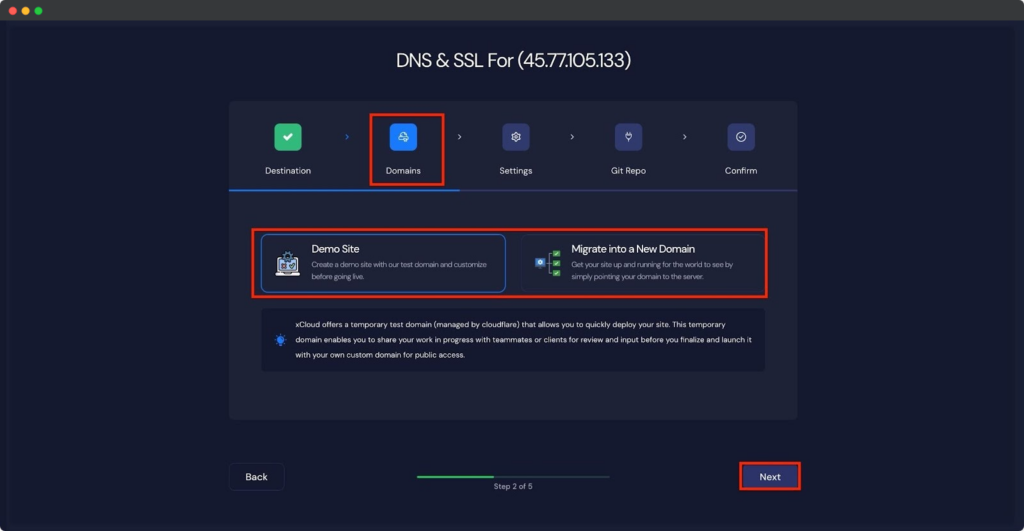This screenshot has height=531, width=1024.
Task: Click the green macOS maximize window button
Action: coord(39,10)
